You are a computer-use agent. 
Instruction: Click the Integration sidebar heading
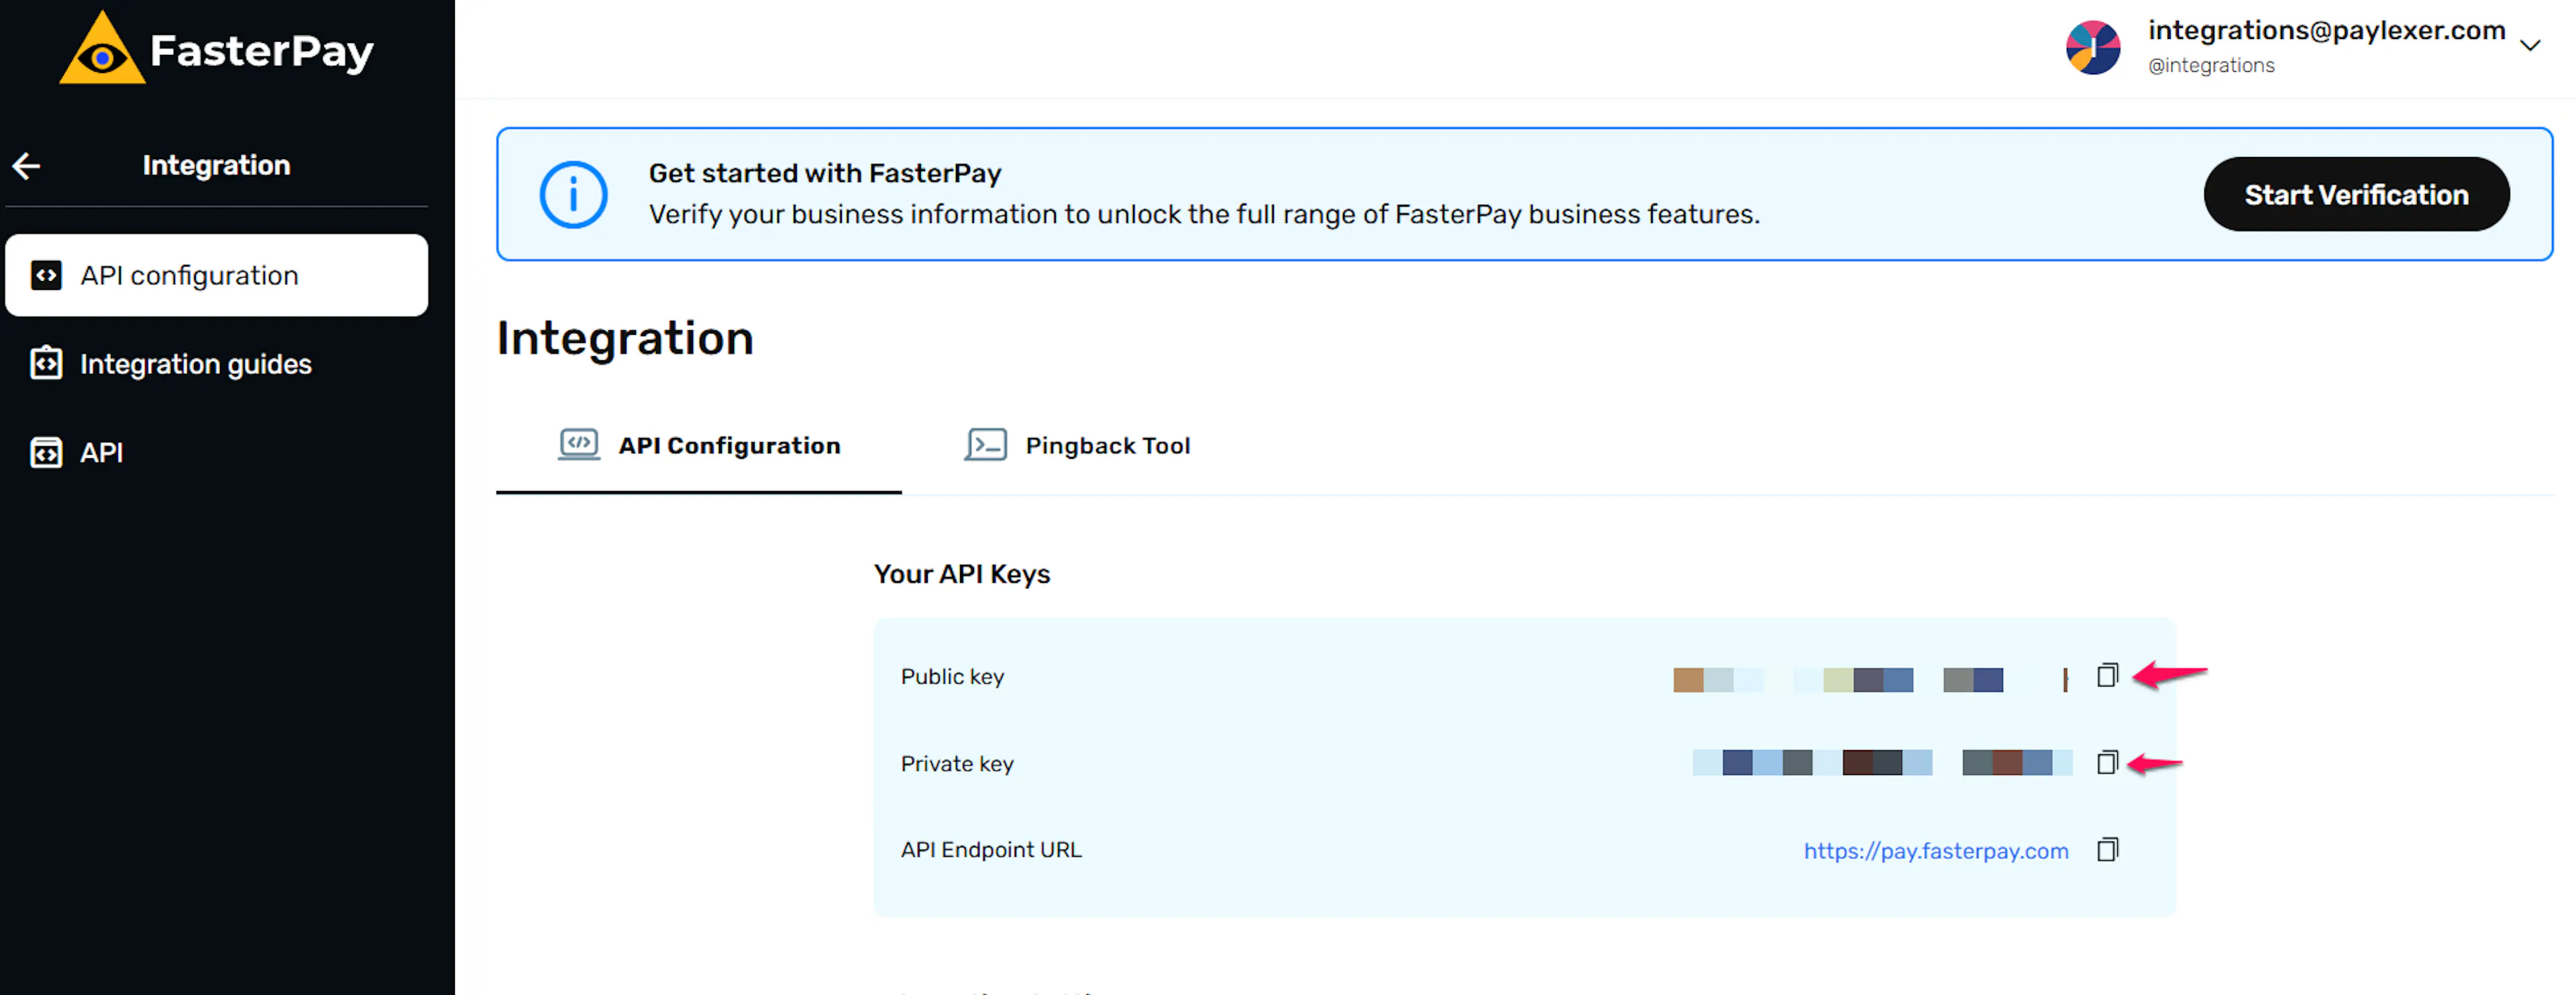(x=216, y=165)
